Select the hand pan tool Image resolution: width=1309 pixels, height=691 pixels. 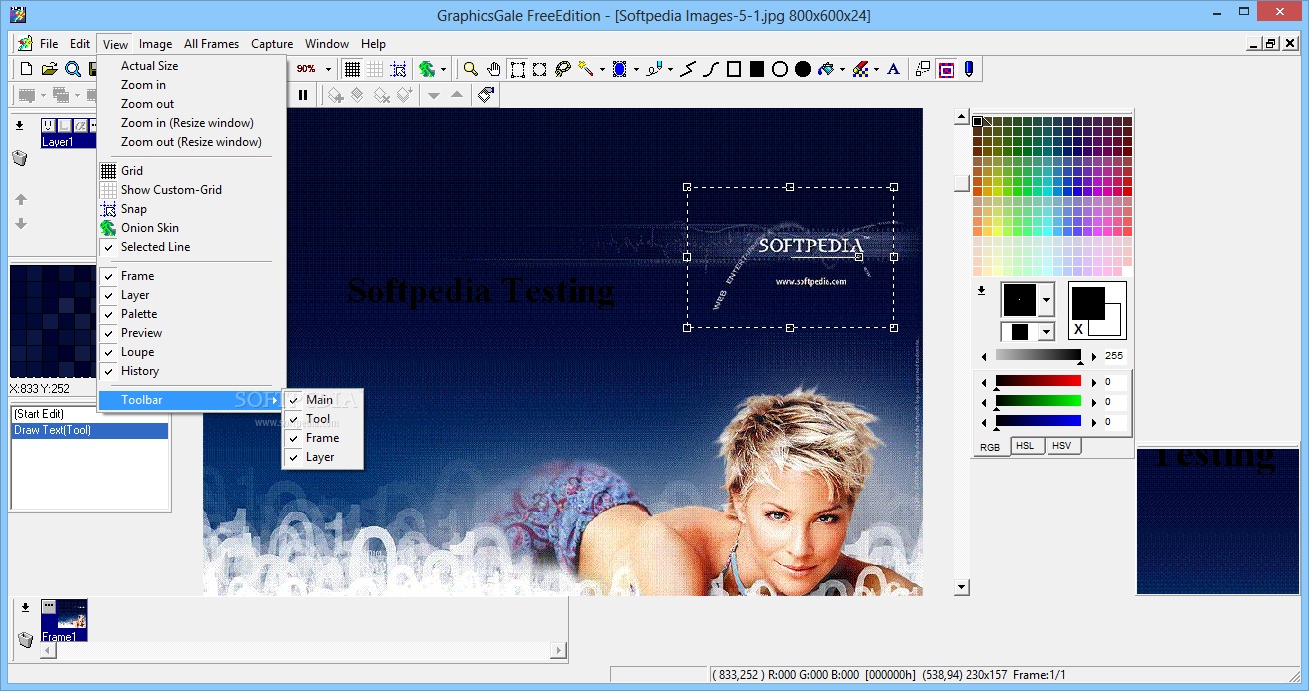494,69
